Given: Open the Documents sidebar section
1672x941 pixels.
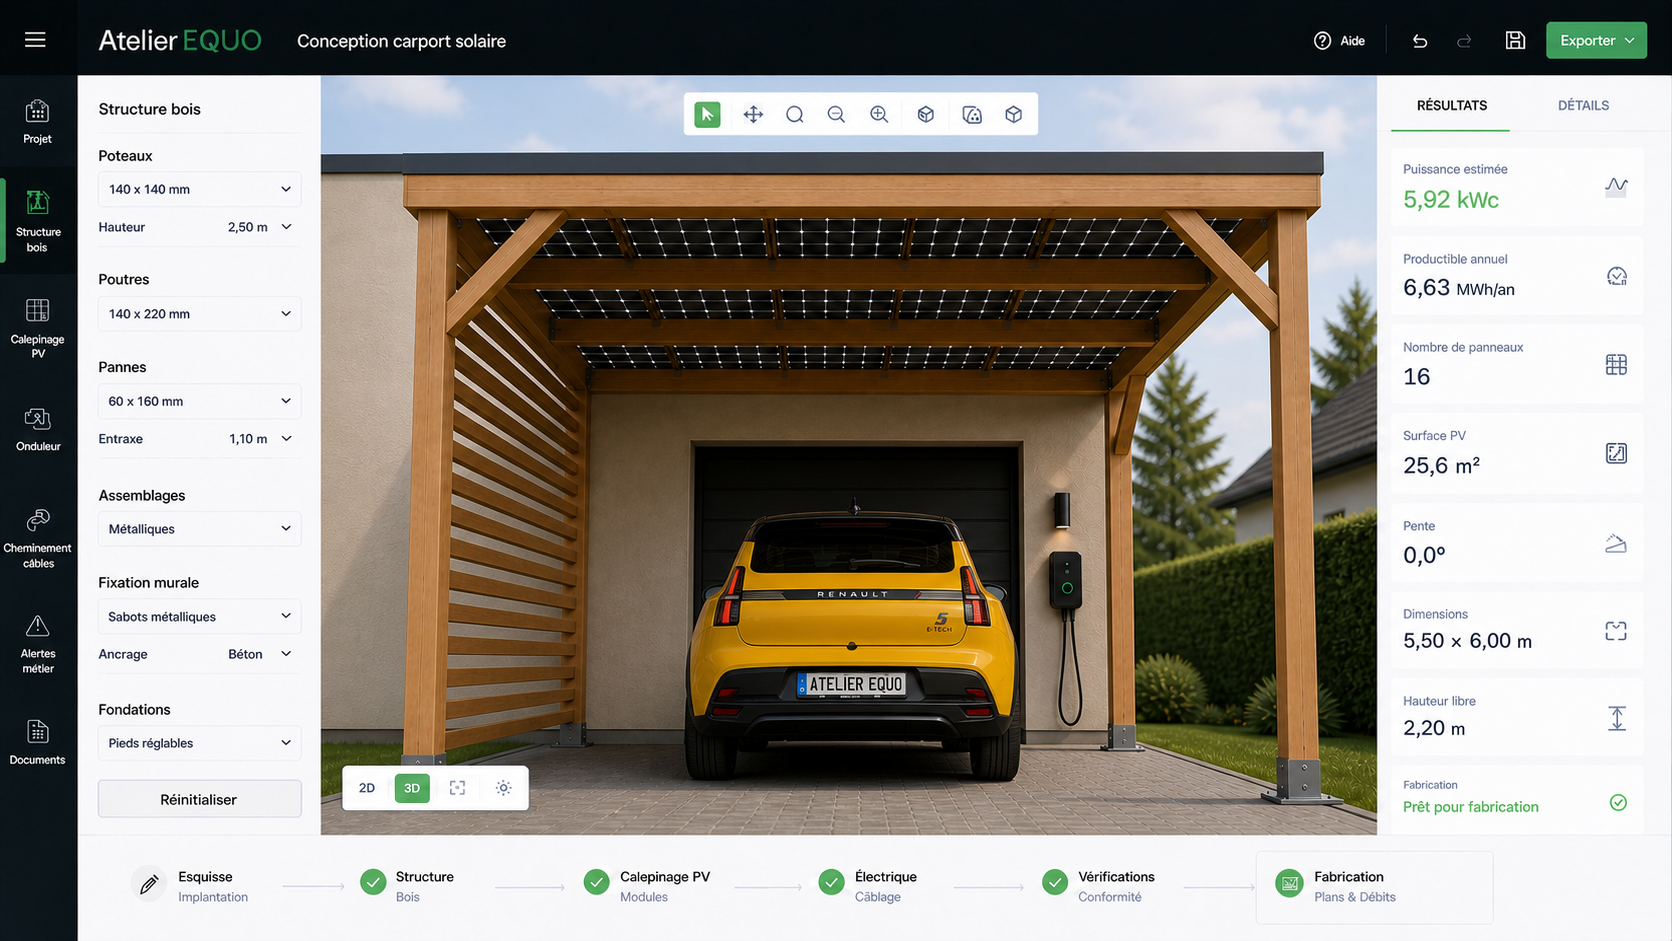Looking at the screenshot, I should coord(38,742).
